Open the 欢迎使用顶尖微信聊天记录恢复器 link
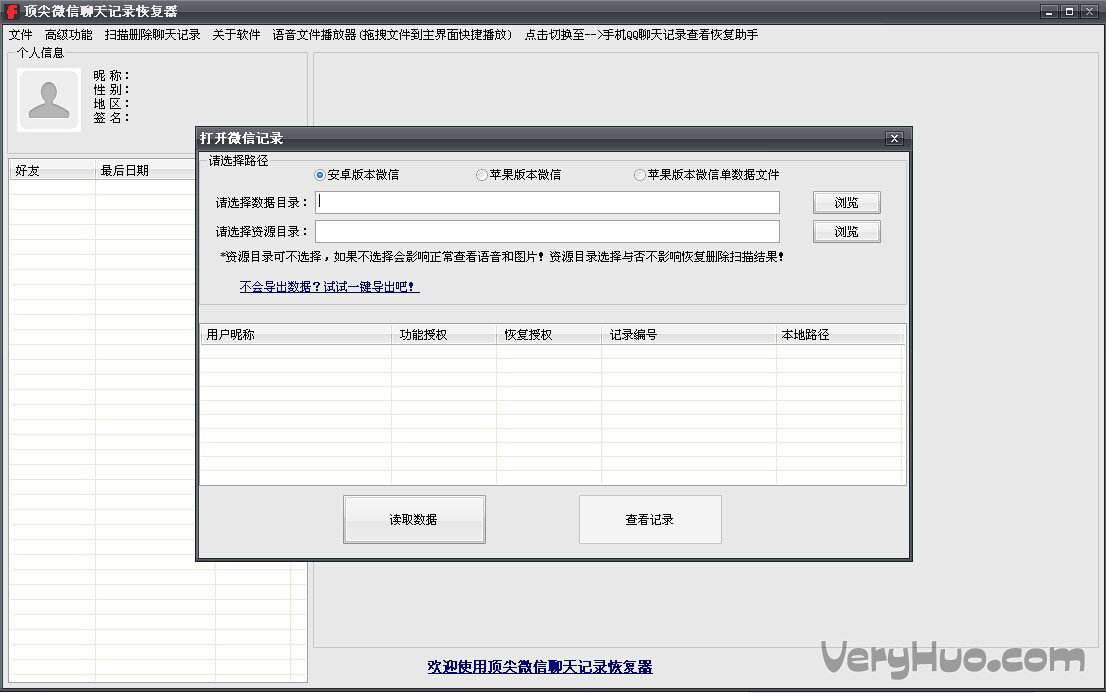Screen dimensions: 1106x693 (540, 666)
